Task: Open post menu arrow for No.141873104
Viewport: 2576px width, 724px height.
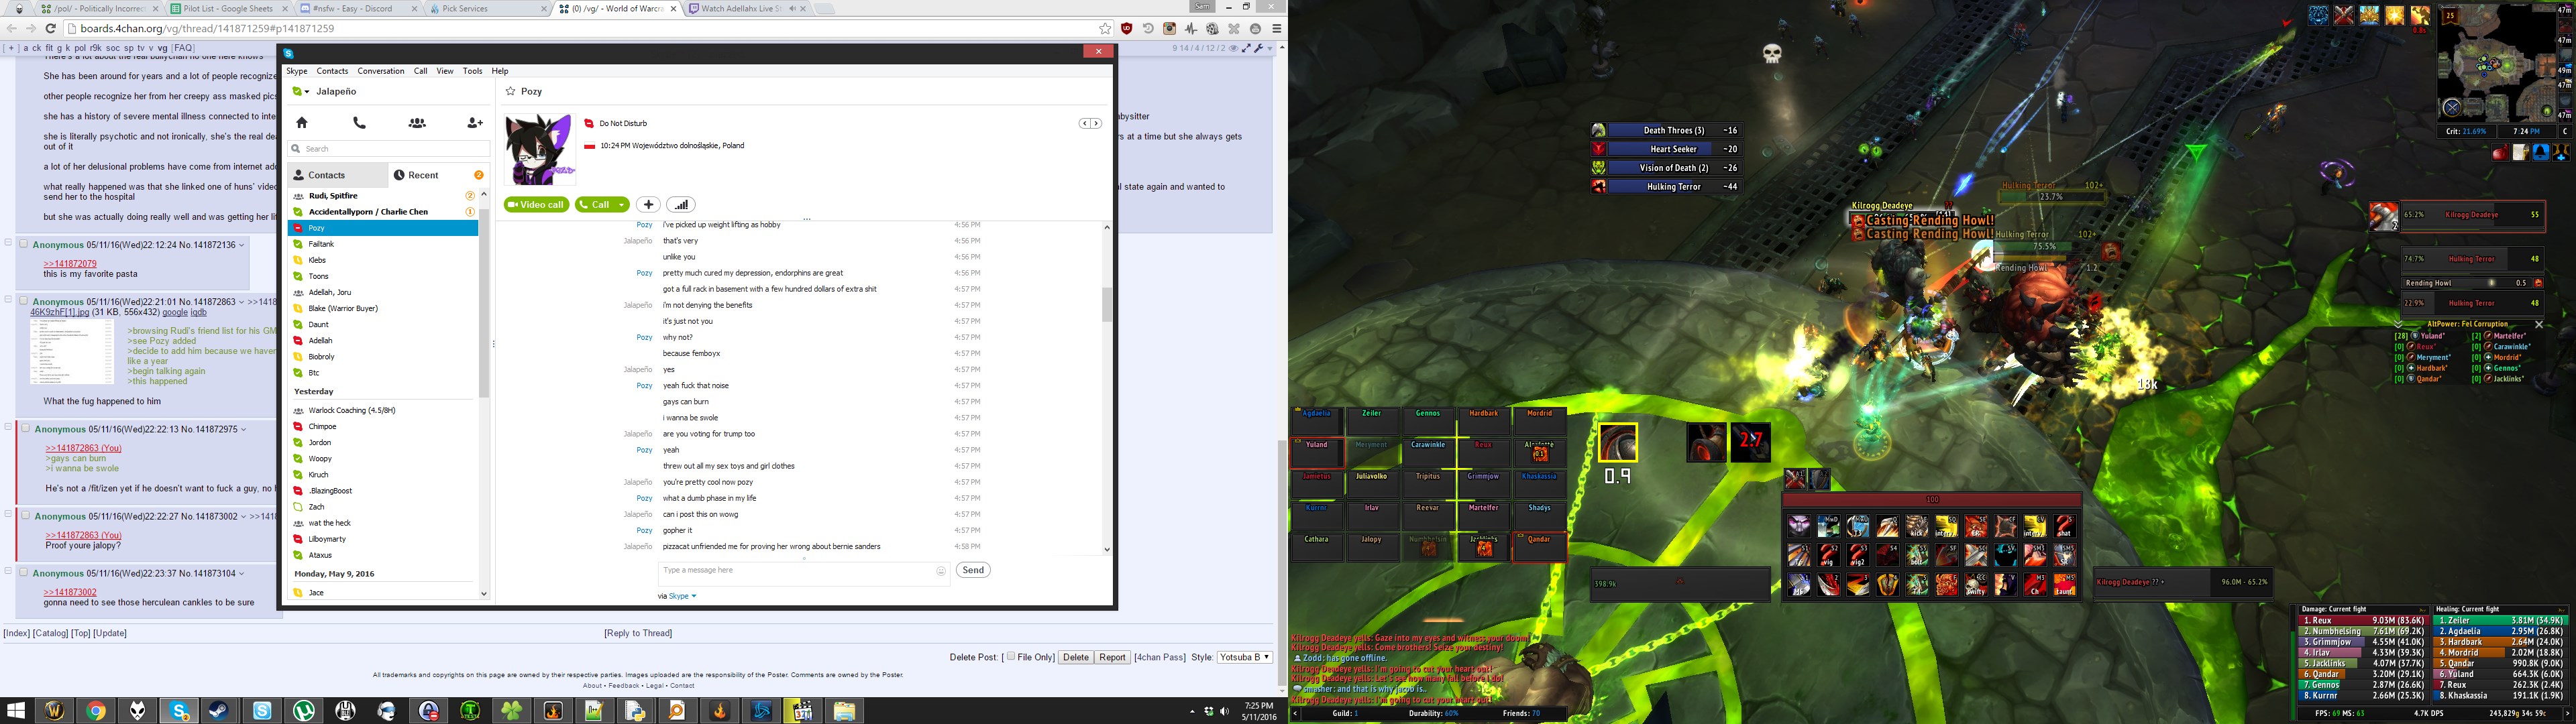Action: pyautogui.click(x=242, y=574)
